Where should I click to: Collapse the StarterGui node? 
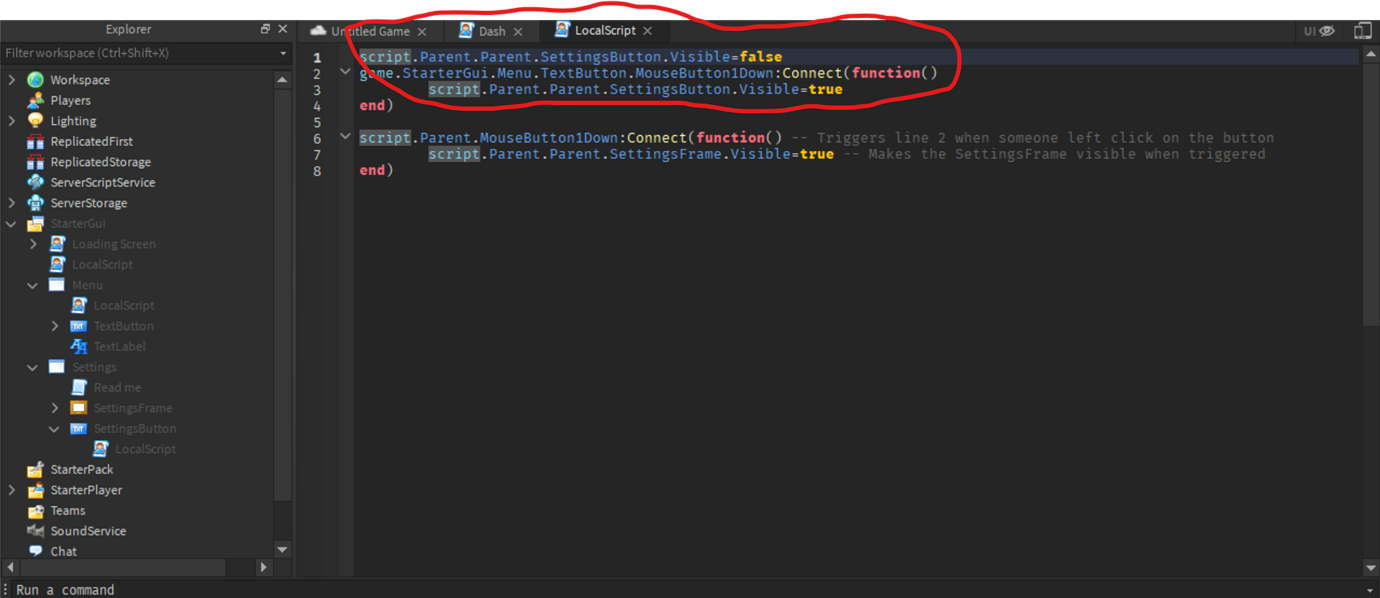[x=12, y=224]
